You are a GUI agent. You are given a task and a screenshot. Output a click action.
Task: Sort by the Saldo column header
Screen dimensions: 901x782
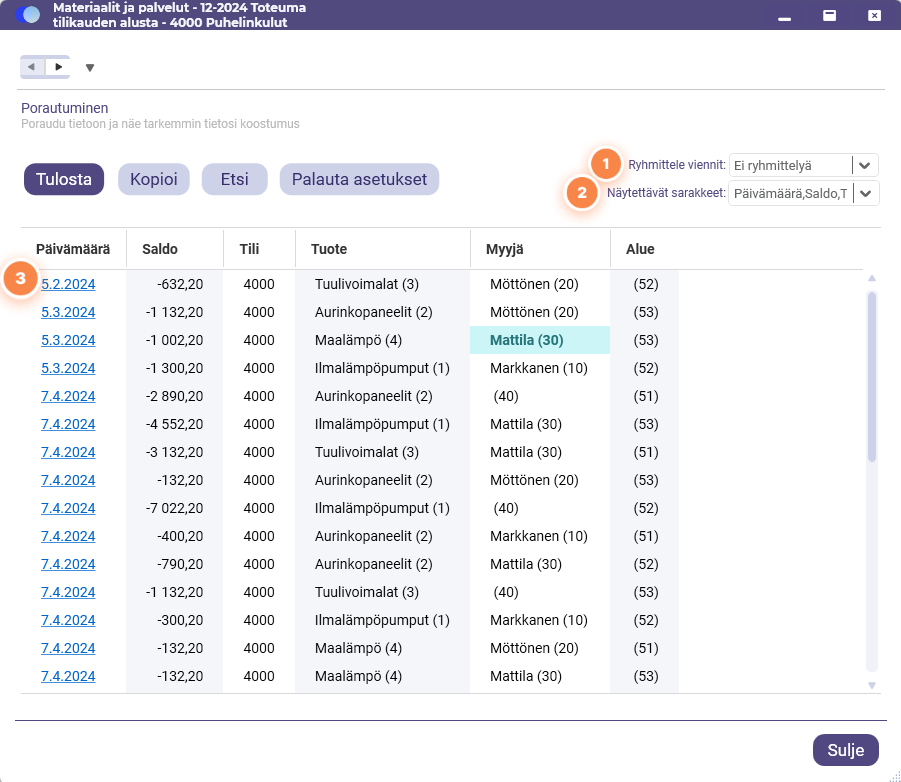[x=160, y=249]
